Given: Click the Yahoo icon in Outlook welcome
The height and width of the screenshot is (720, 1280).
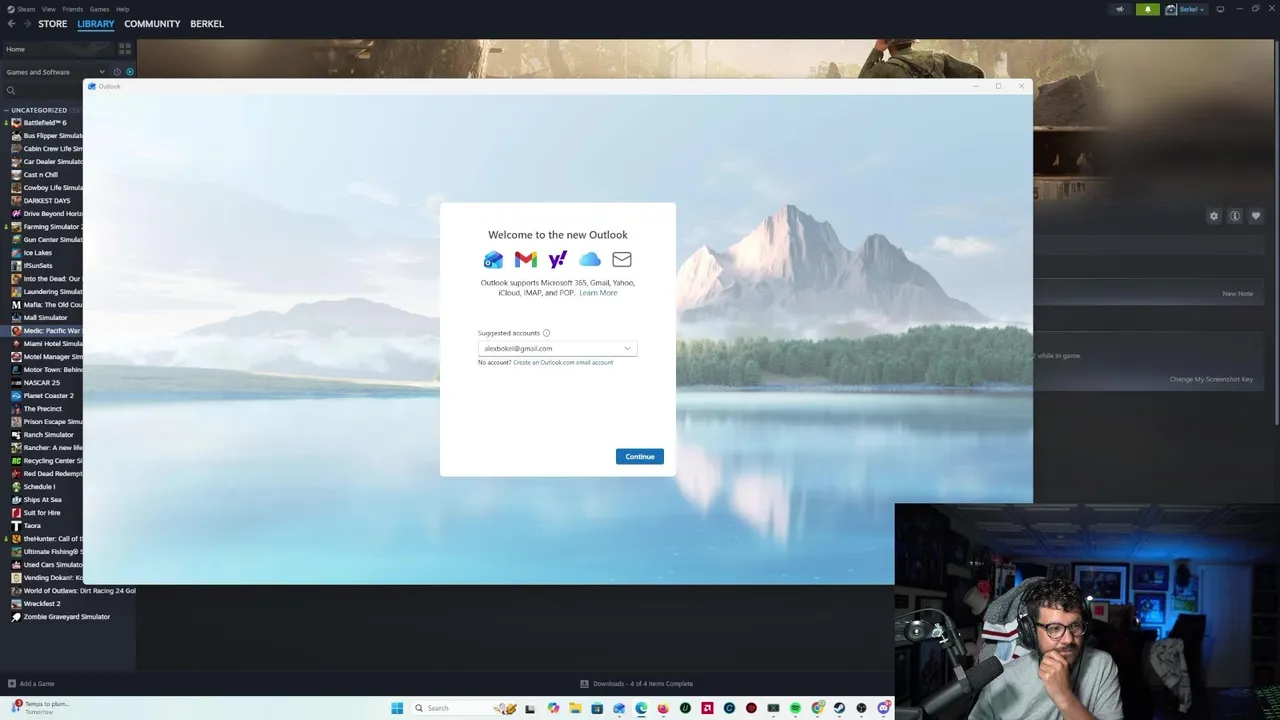Looking at the screenshot, I should coord(558,259).
